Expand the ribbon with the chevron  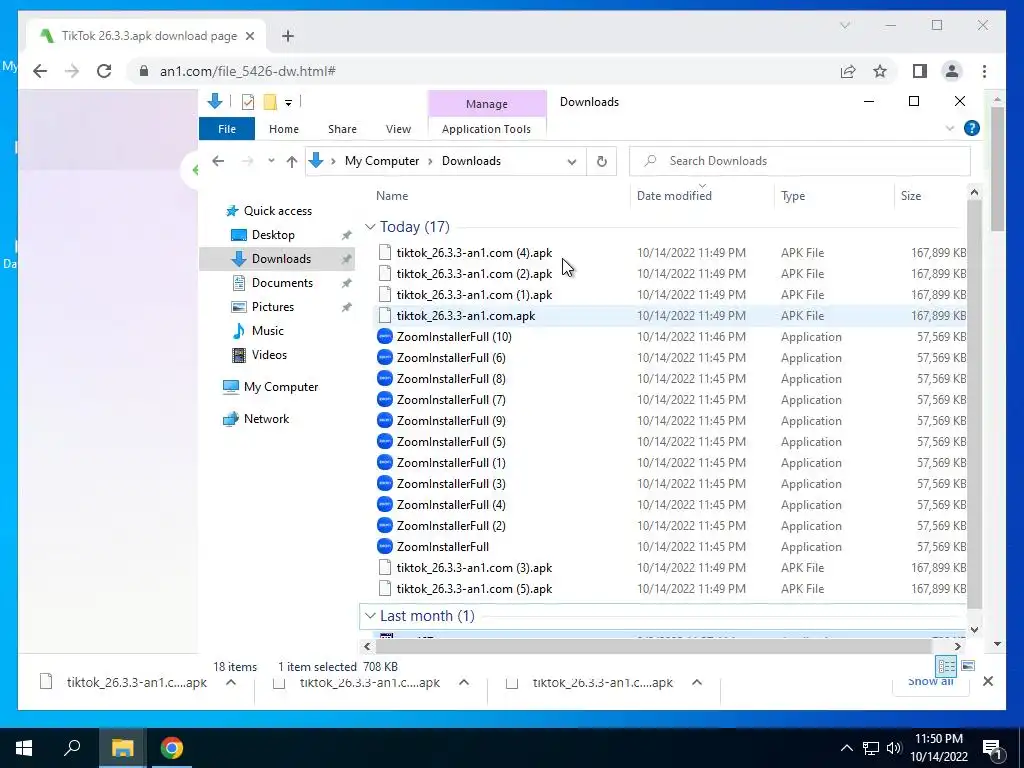[950, 128]
